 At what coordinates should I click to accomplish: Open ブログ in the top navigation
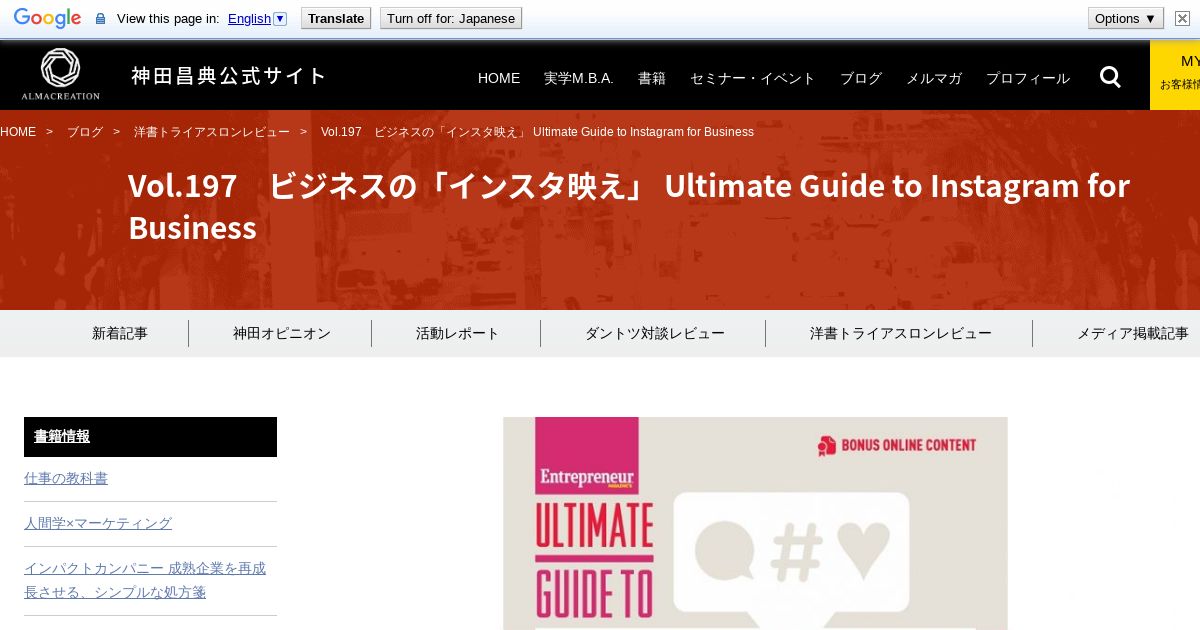(861, 78)
